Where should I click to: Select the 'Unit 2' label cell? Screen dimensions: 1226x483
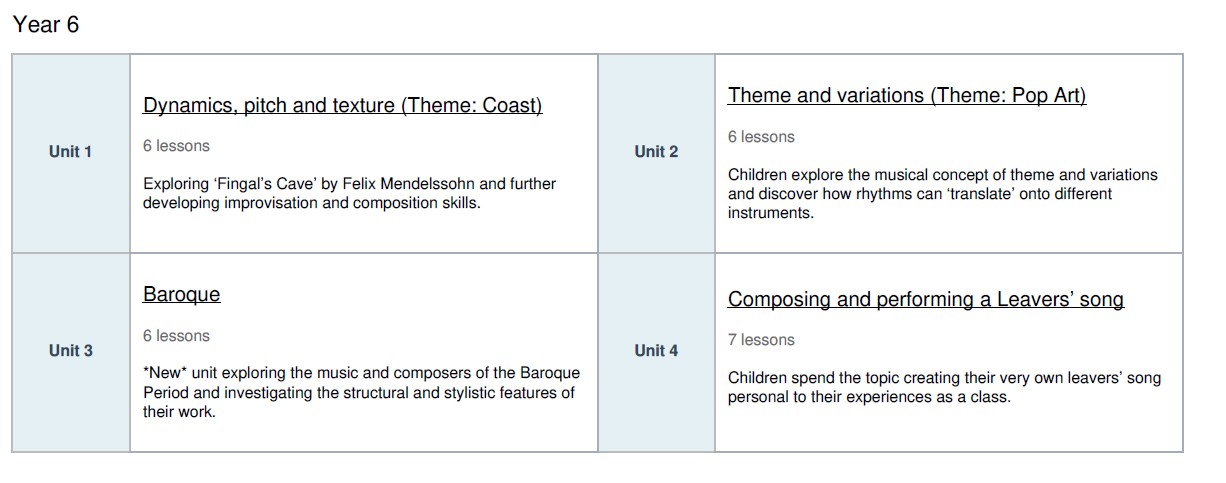656,152
